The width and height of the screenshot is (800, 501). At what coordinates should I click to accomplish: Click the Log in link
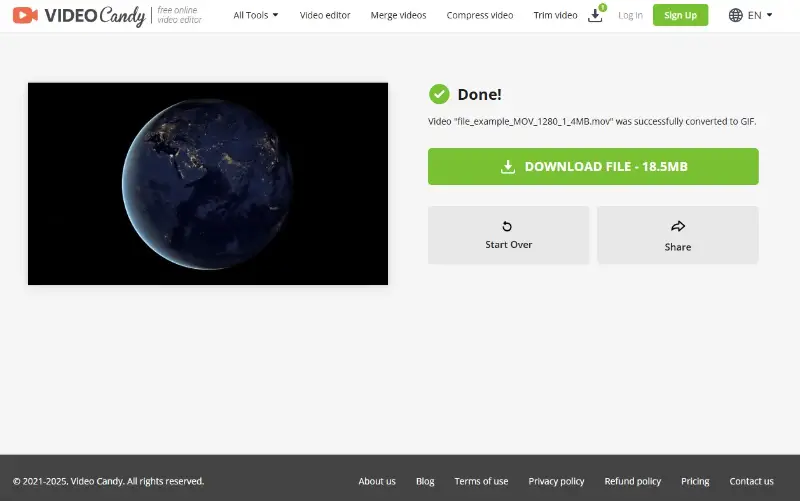tap(630, 15)
